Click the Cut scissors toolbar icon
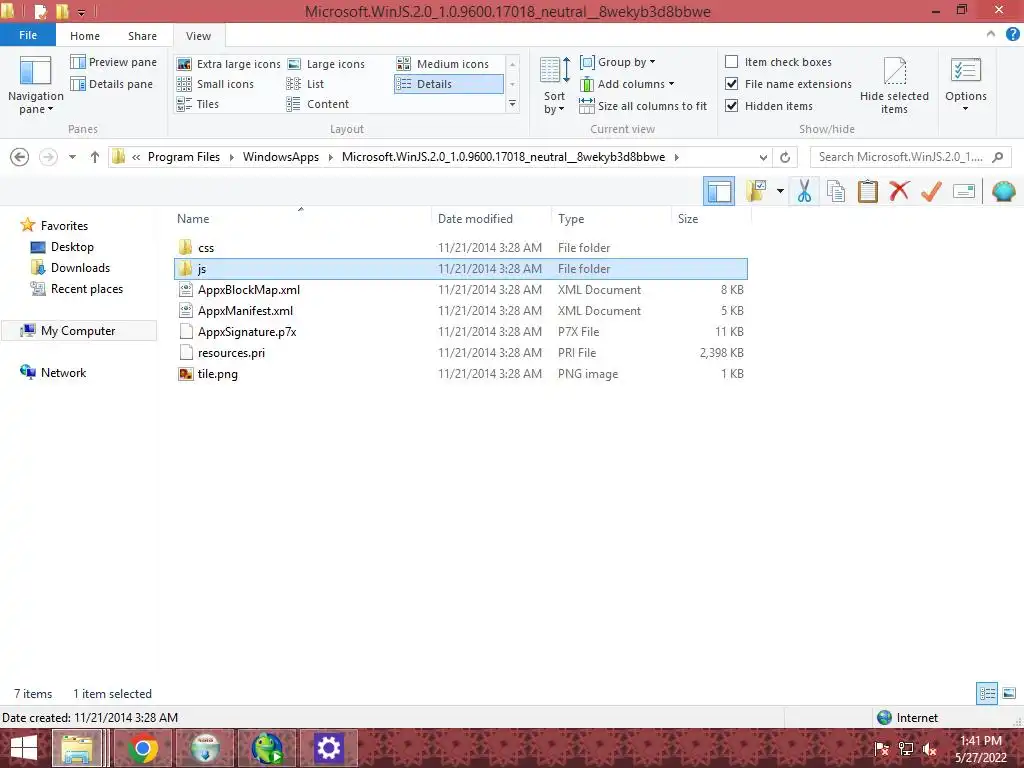 click(804, 191)
